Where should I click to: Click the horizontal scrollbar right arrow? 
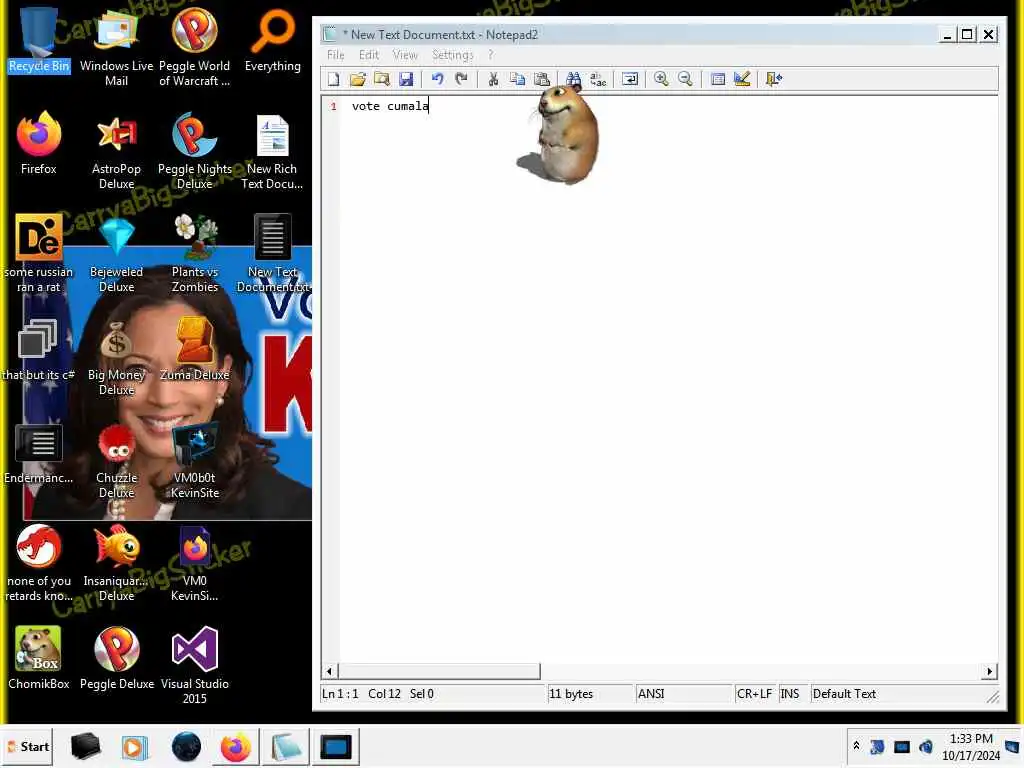coord(989,671)
